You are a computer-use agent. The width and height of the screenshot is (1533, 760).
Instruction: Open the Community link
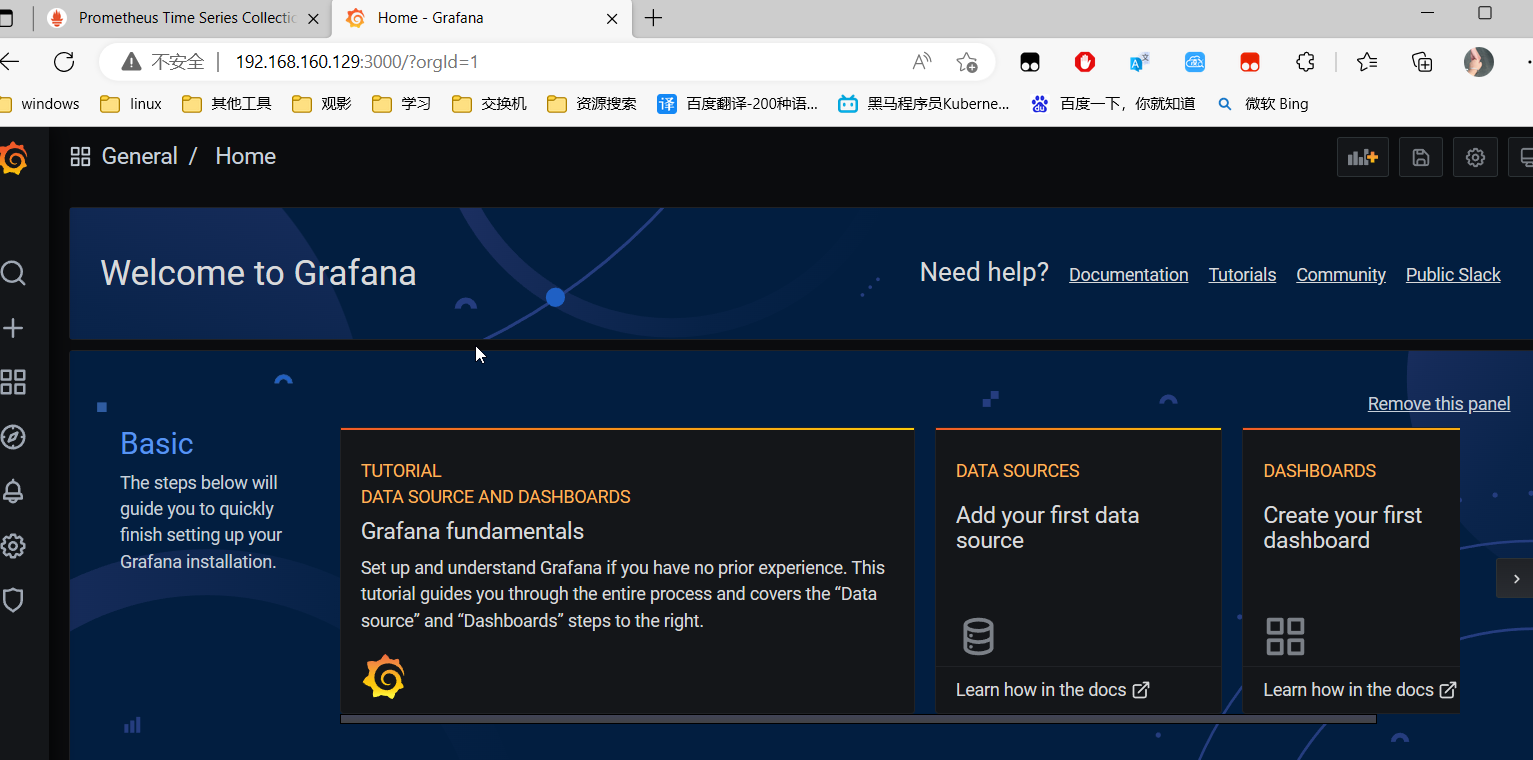(x=1341, y=275)
